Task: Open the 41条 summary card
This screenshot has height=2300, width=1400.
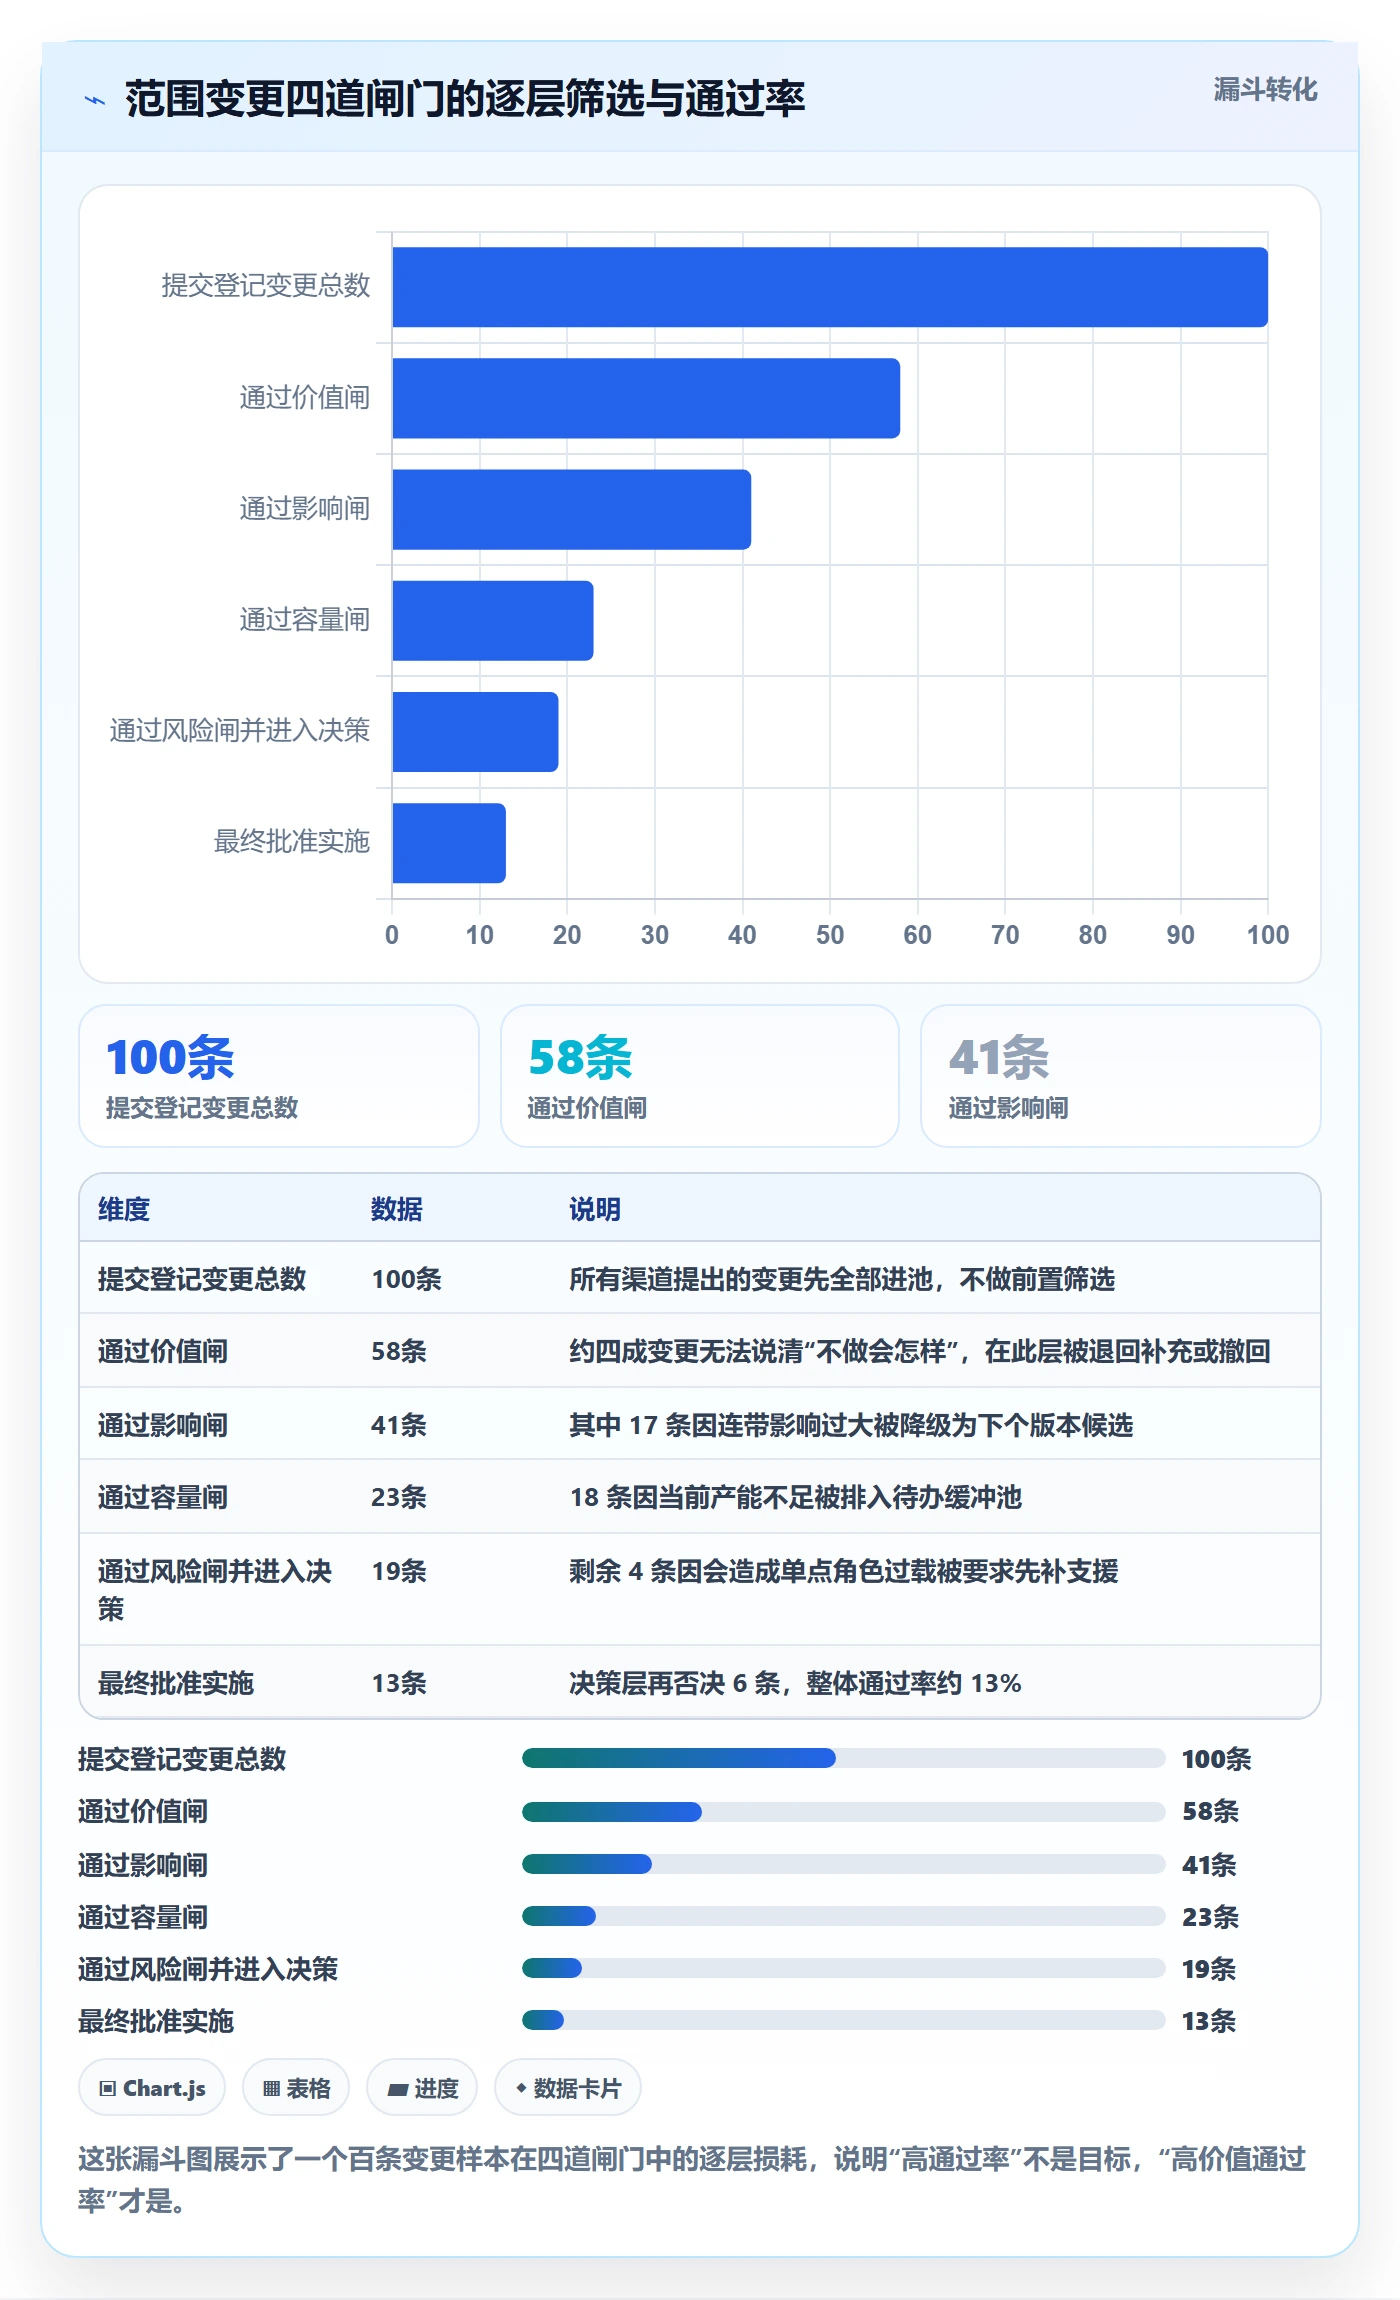Action: (1121, 1076)
